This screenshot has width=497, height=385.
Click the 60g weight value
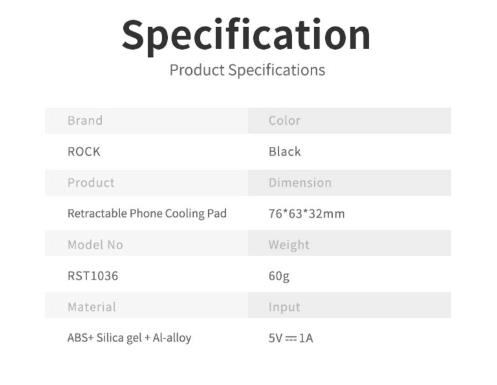point(279,276)
